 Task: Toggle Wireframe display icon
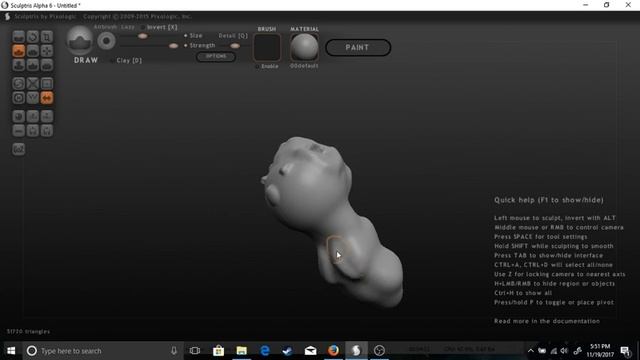pyautogui.click(x=33, y=98)
